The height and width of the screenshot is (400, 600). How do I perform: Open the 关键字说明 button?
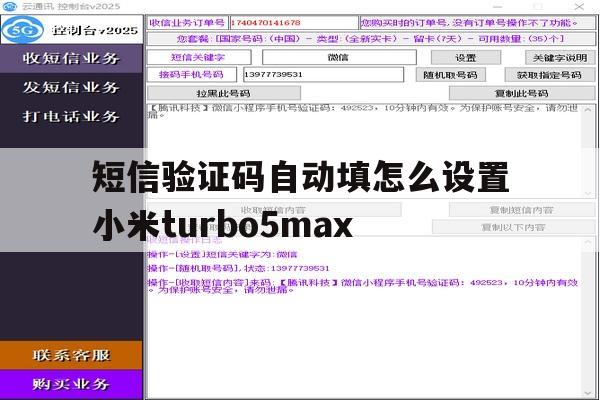560,58
